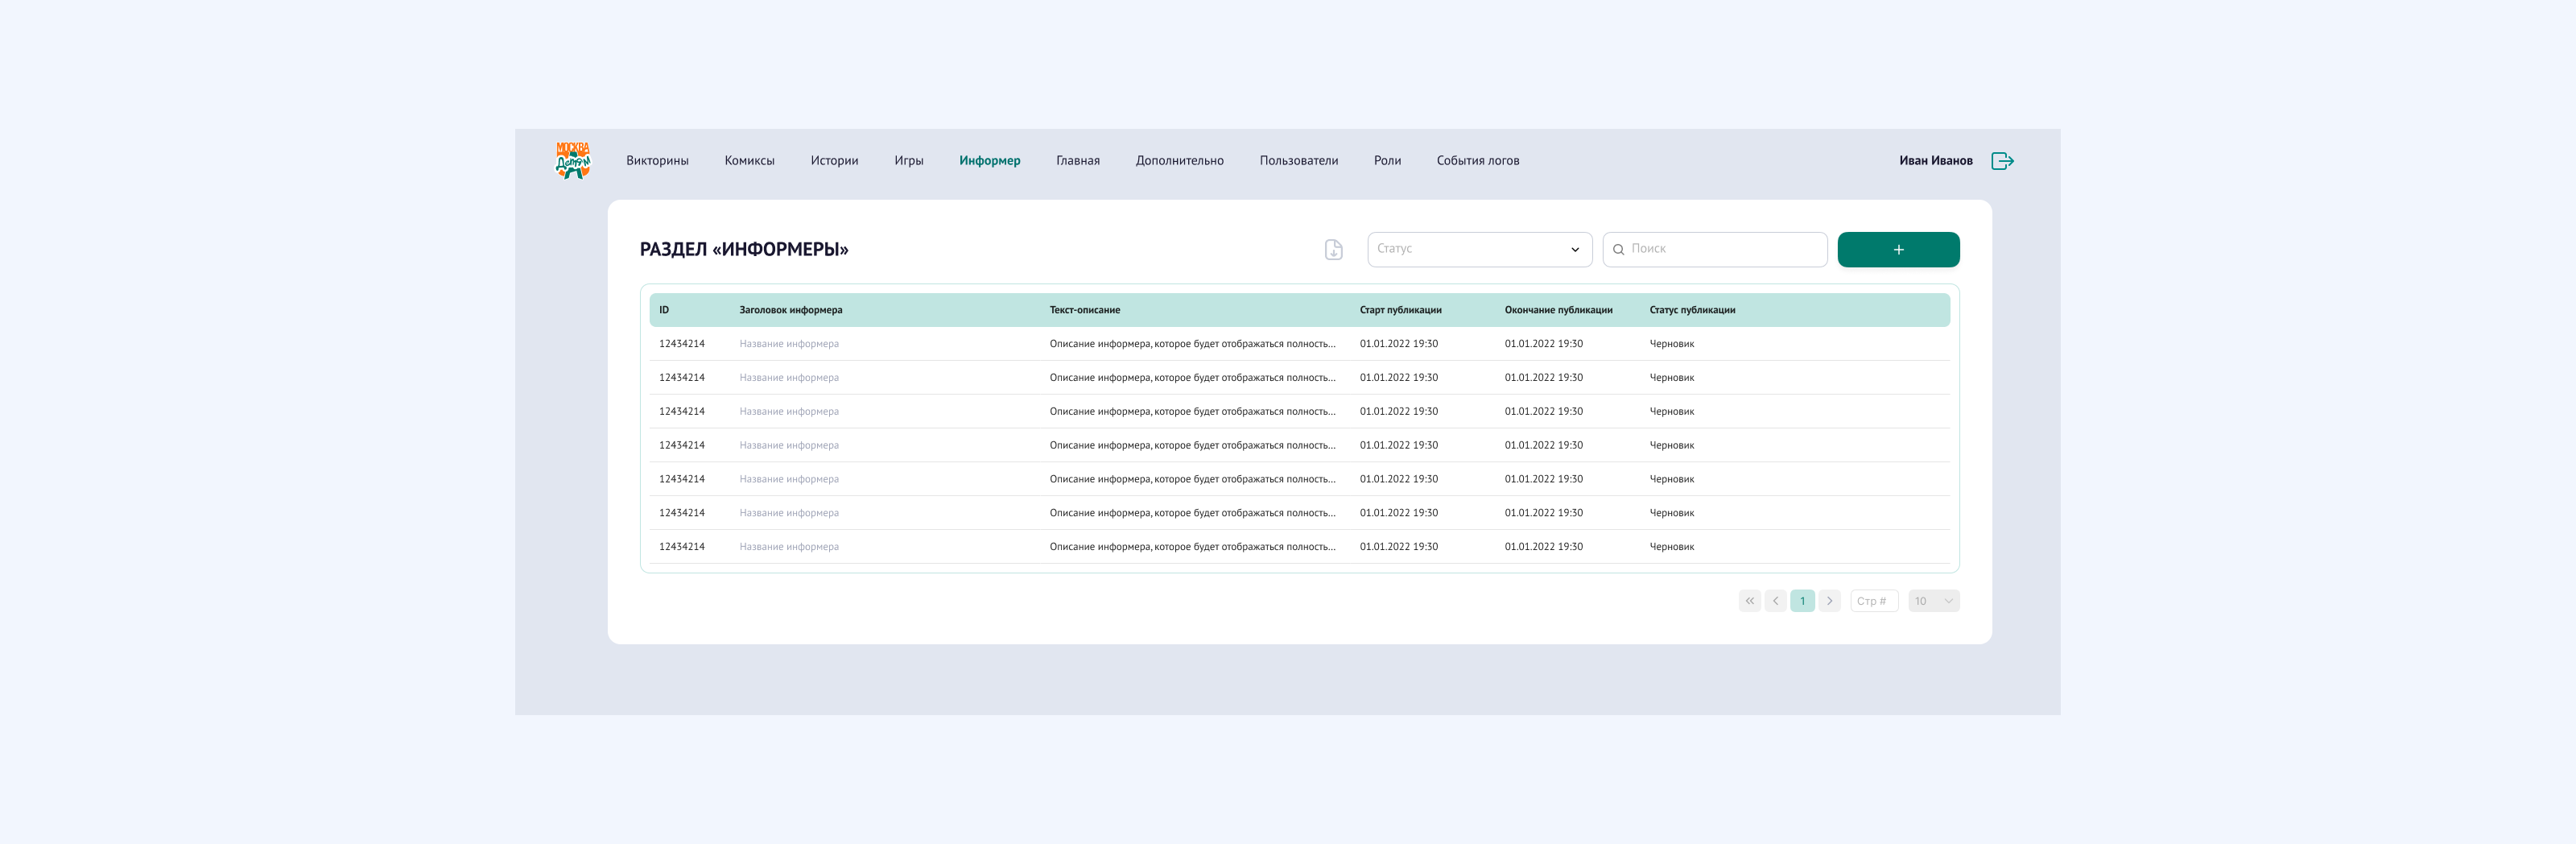Click the logout icon next to Иван Иванов
The height and width of the screenshot is (844, 2576).
(x=2002, y=161)
